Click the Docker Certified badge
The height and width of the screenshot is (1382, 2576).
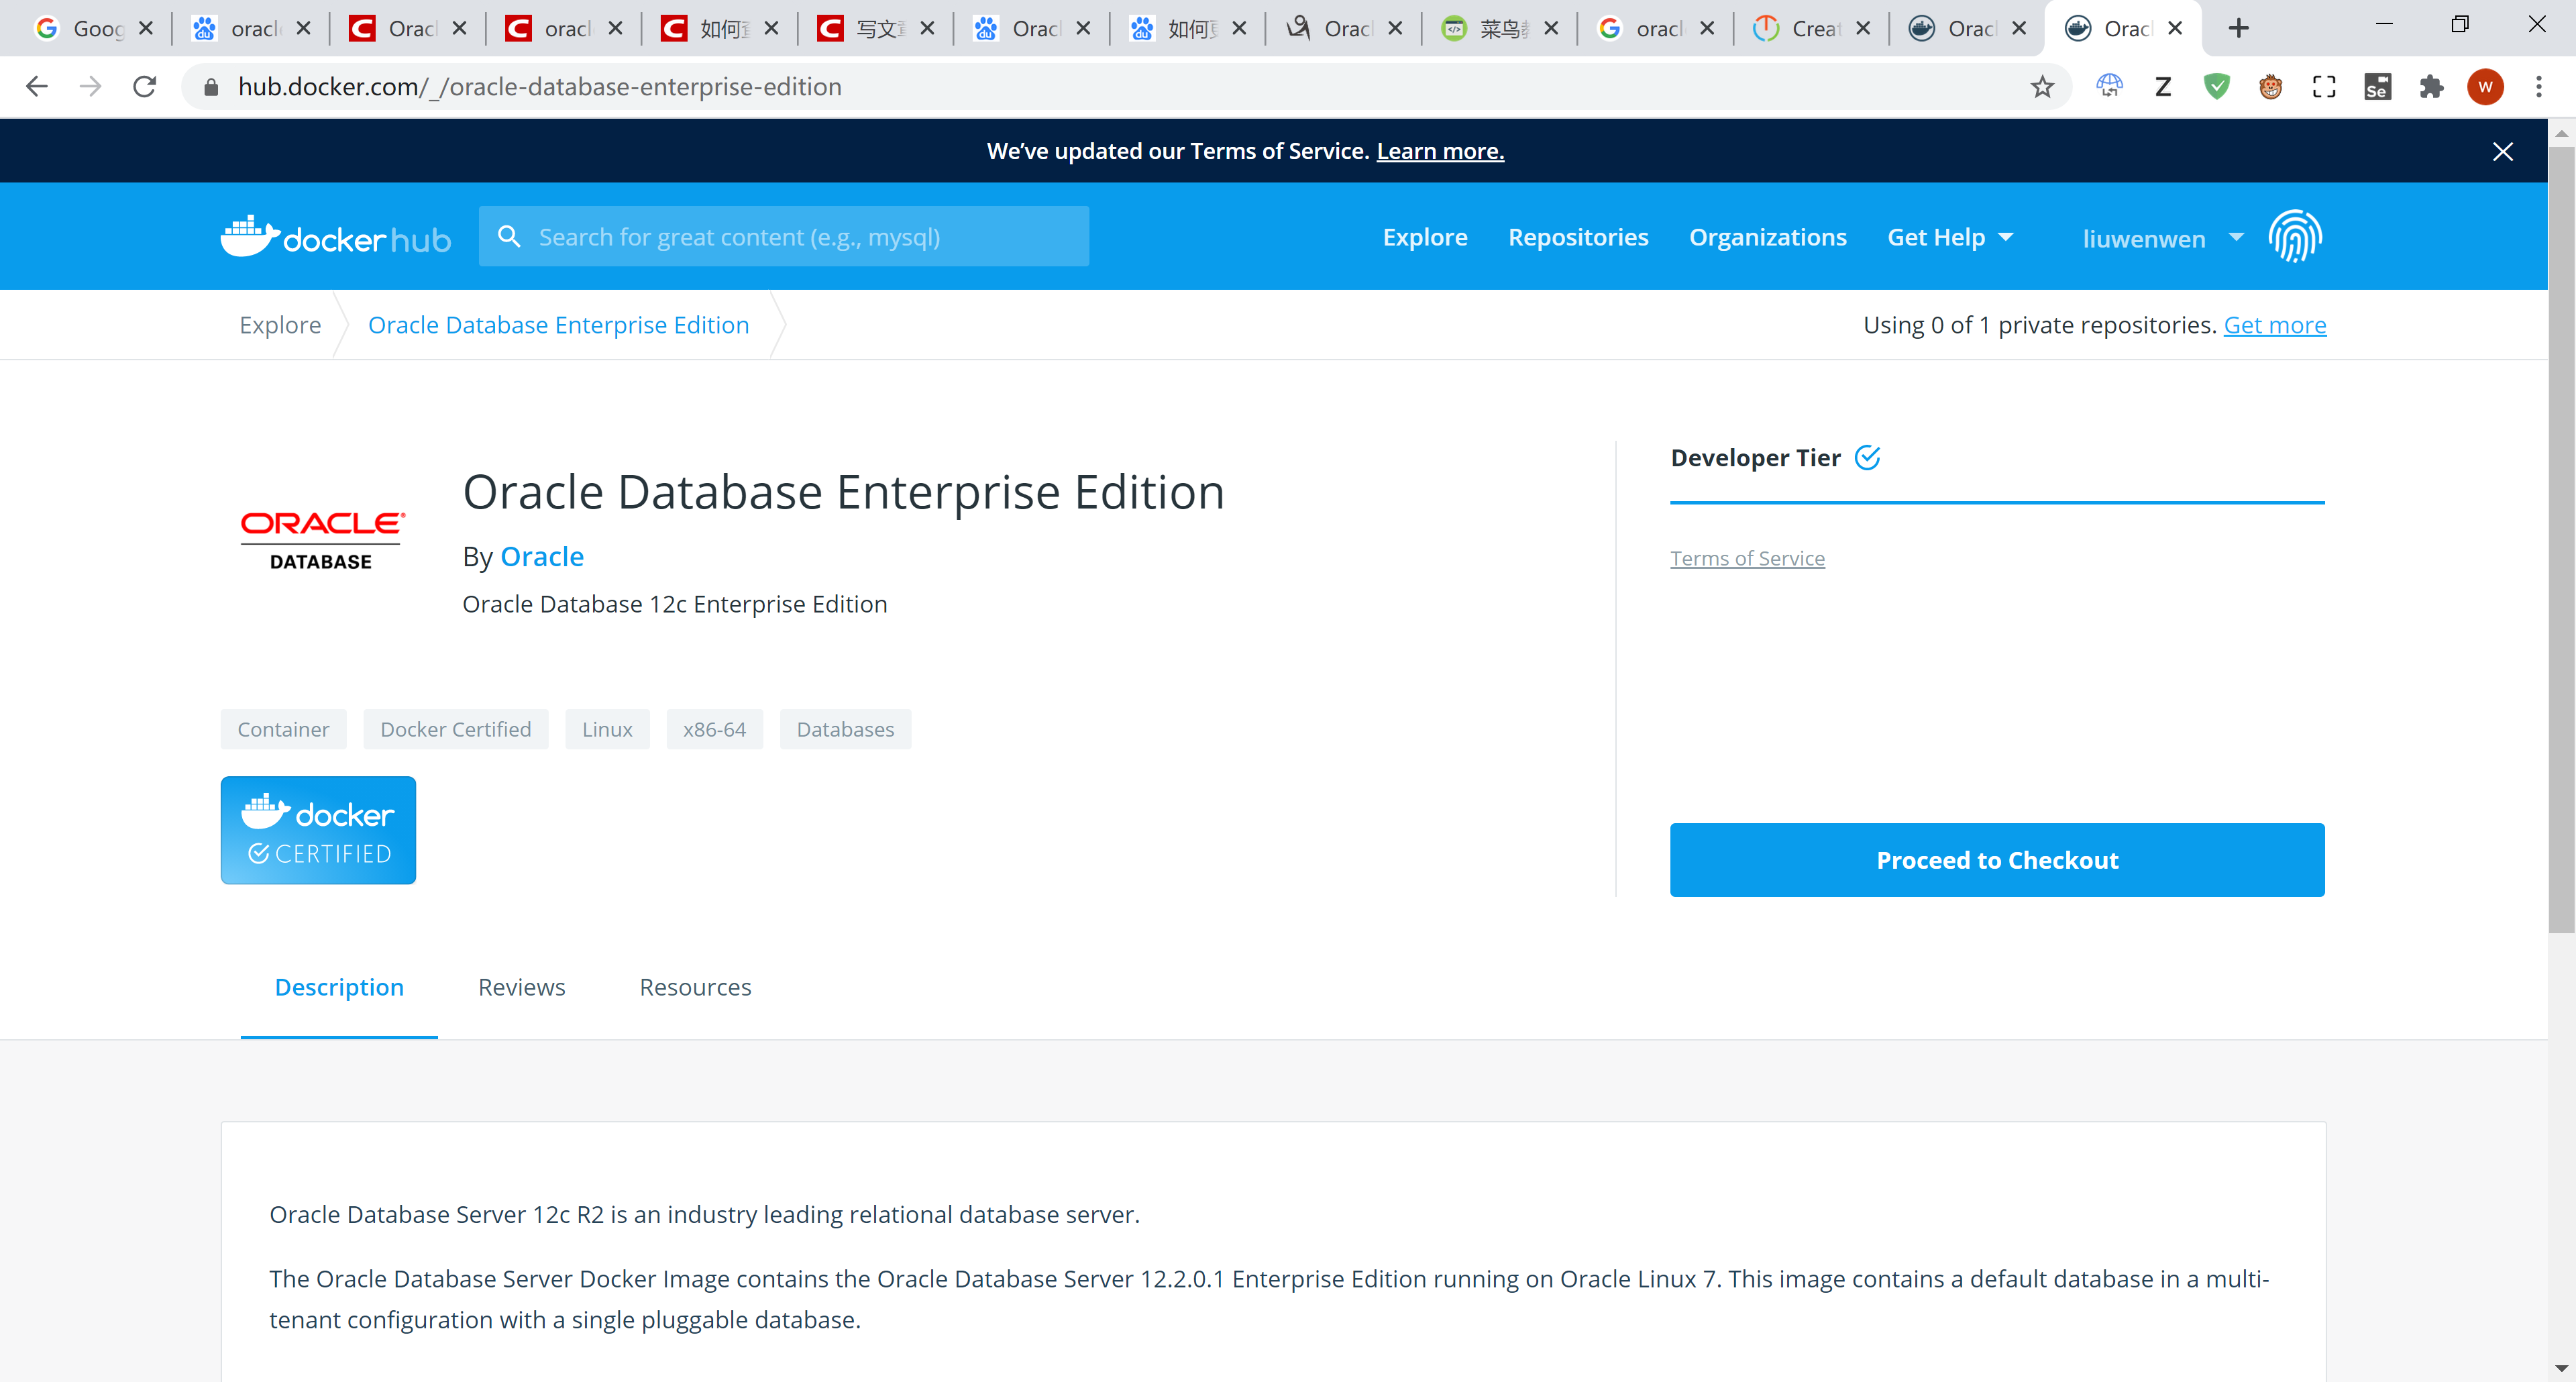[x=318, y=830]
